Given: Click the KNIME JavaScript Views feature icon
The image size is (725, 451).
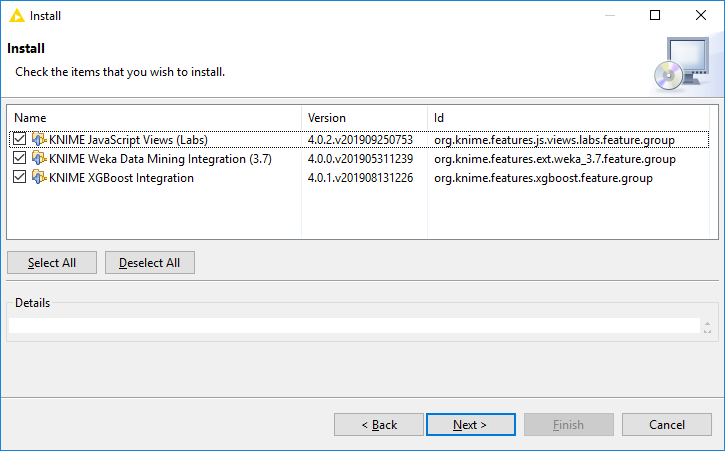Looking at the screenshot, I should click(x=39, y=139).
